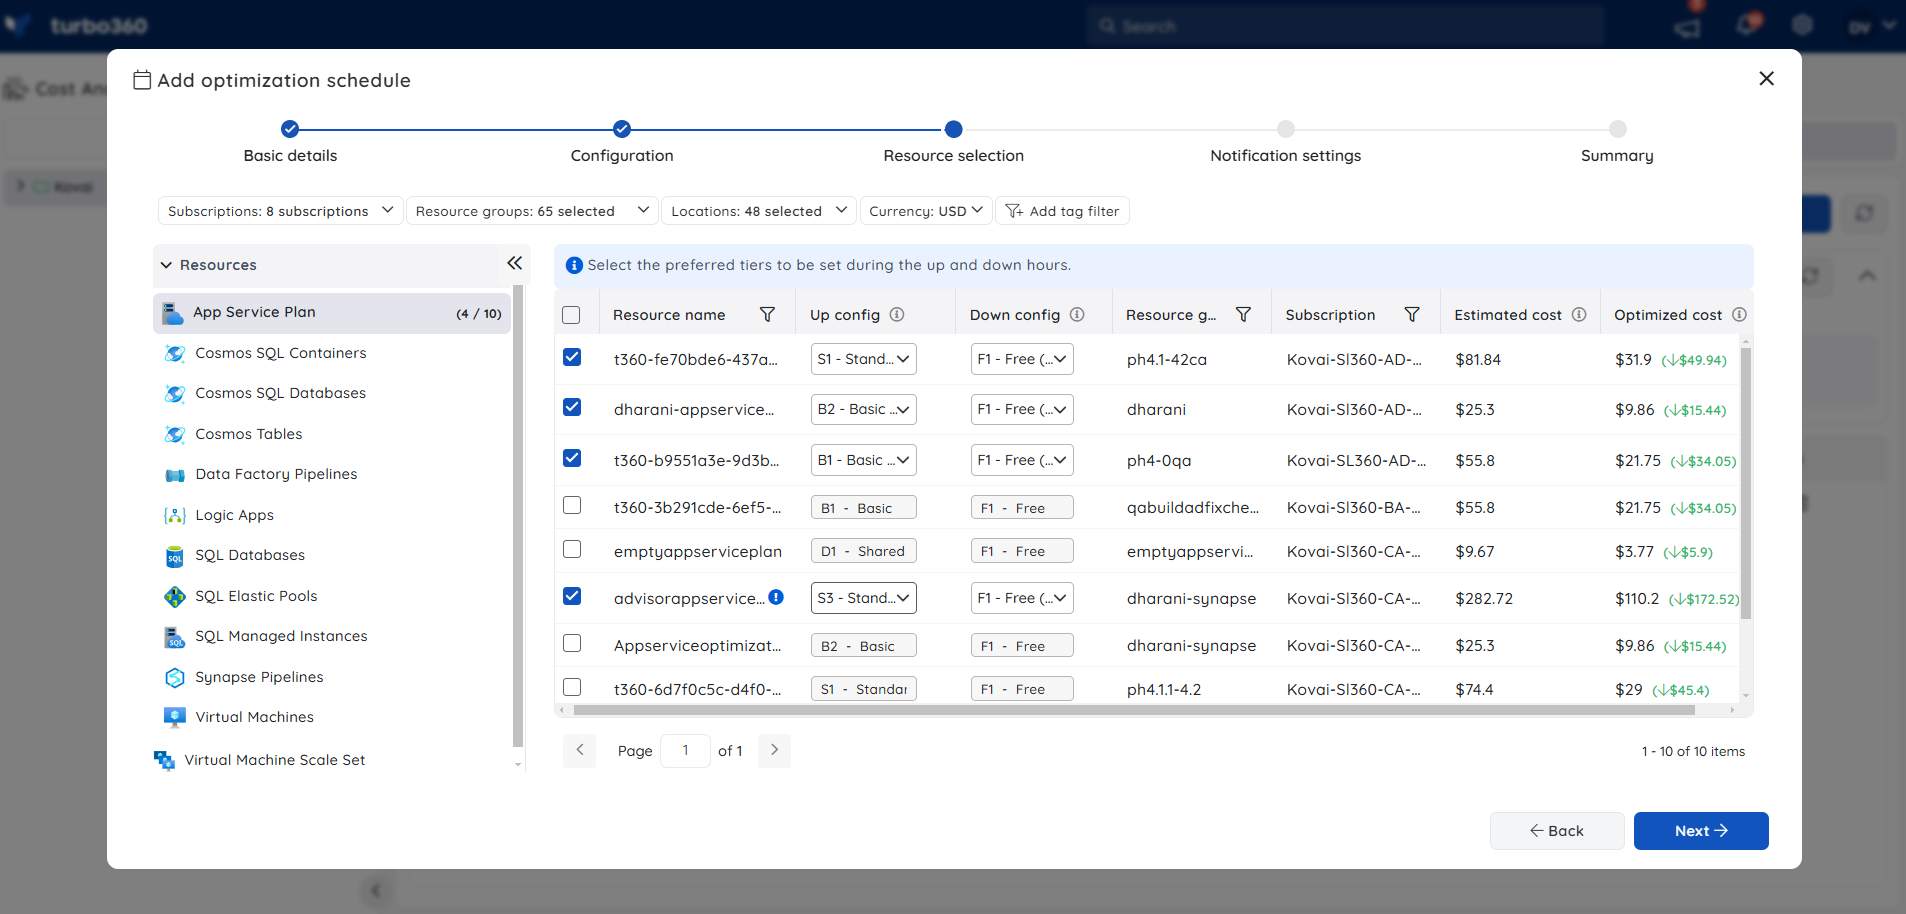Click the Search box in the top bar
The height and width of the screenshot is (914, 1906).
tap(1345, 25)
